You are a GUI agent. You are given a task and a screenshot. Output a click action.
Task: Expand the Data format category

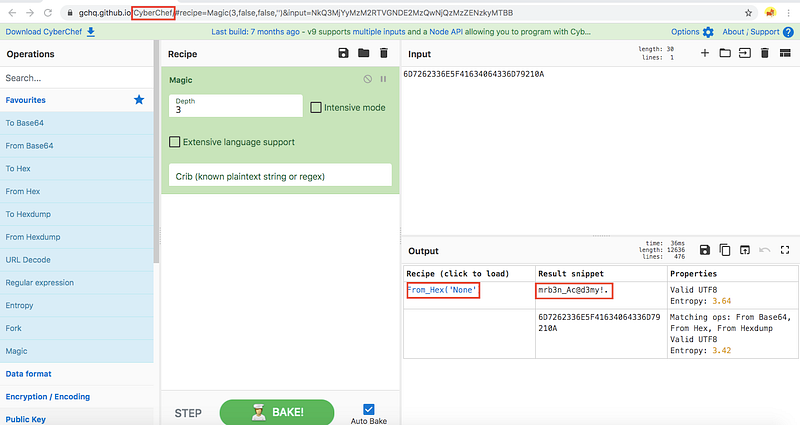[30, 374]
